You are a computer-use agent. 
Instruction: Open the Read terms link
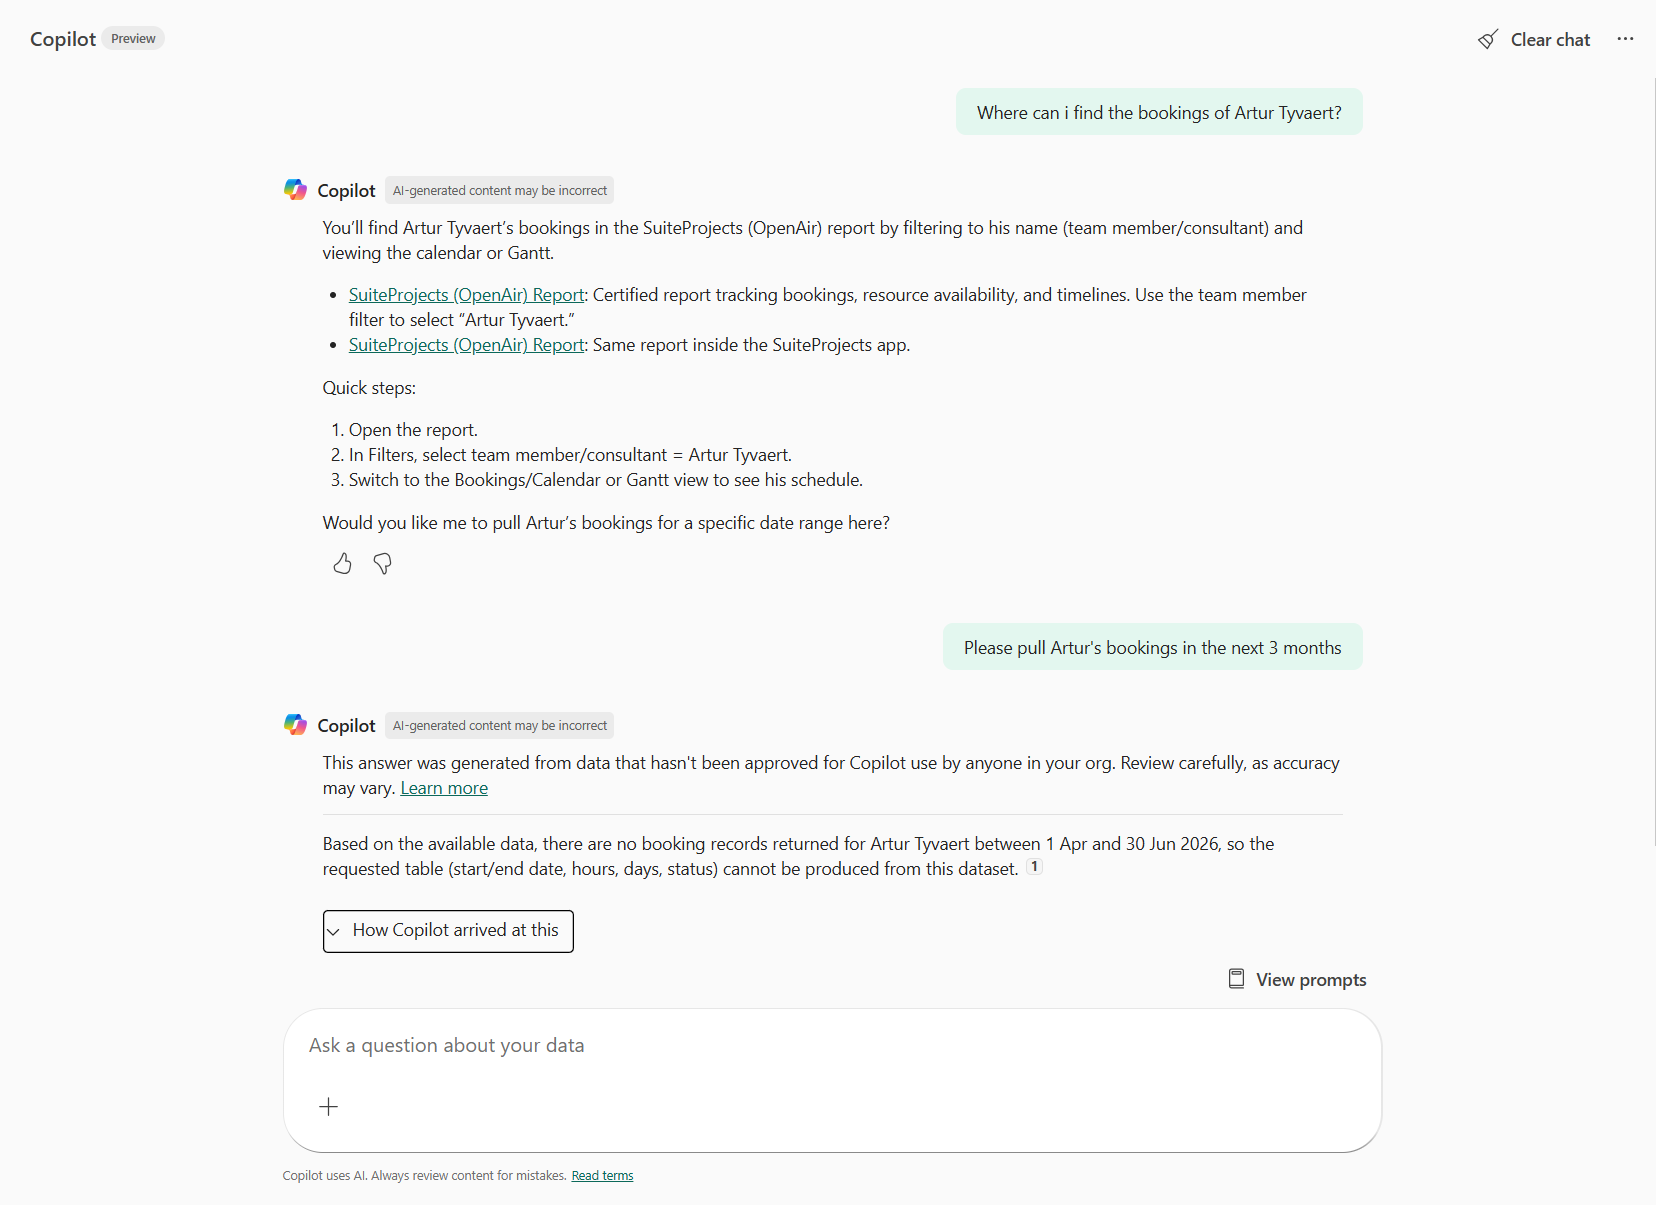click(602, 1176)
